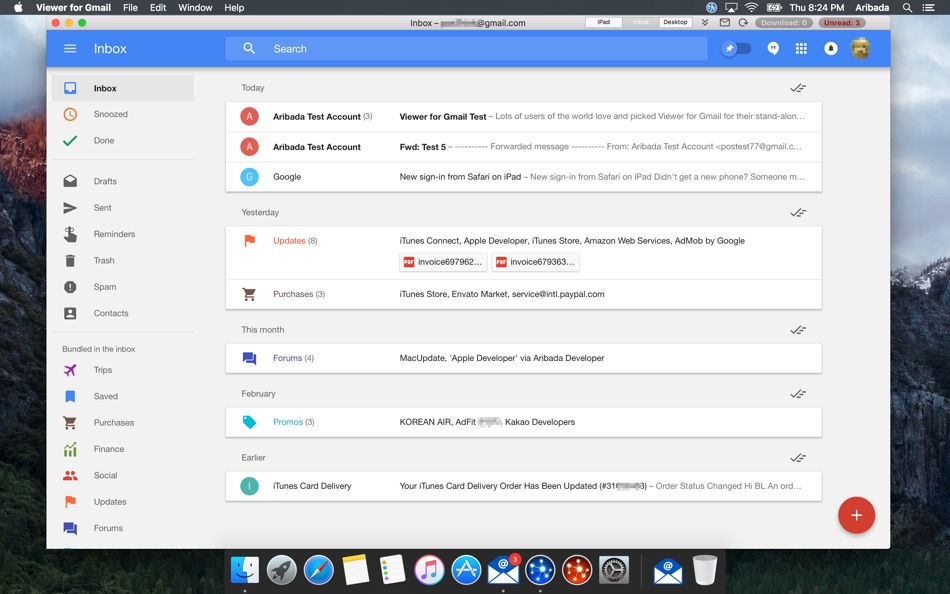This screenshot has width=950, height=594.
Task: Expand the title bar double-chevron menu
Action: click(x=705, y=22)
